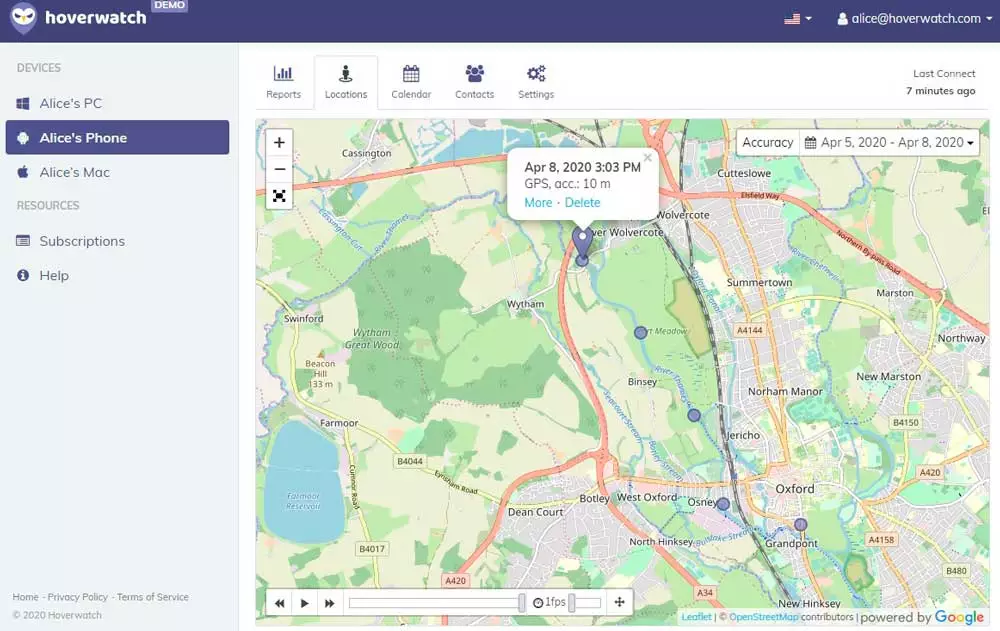The width and height of the screenshot is (1000, 631).
Task: Click the Accuracy button
Action: coord(767,142)
